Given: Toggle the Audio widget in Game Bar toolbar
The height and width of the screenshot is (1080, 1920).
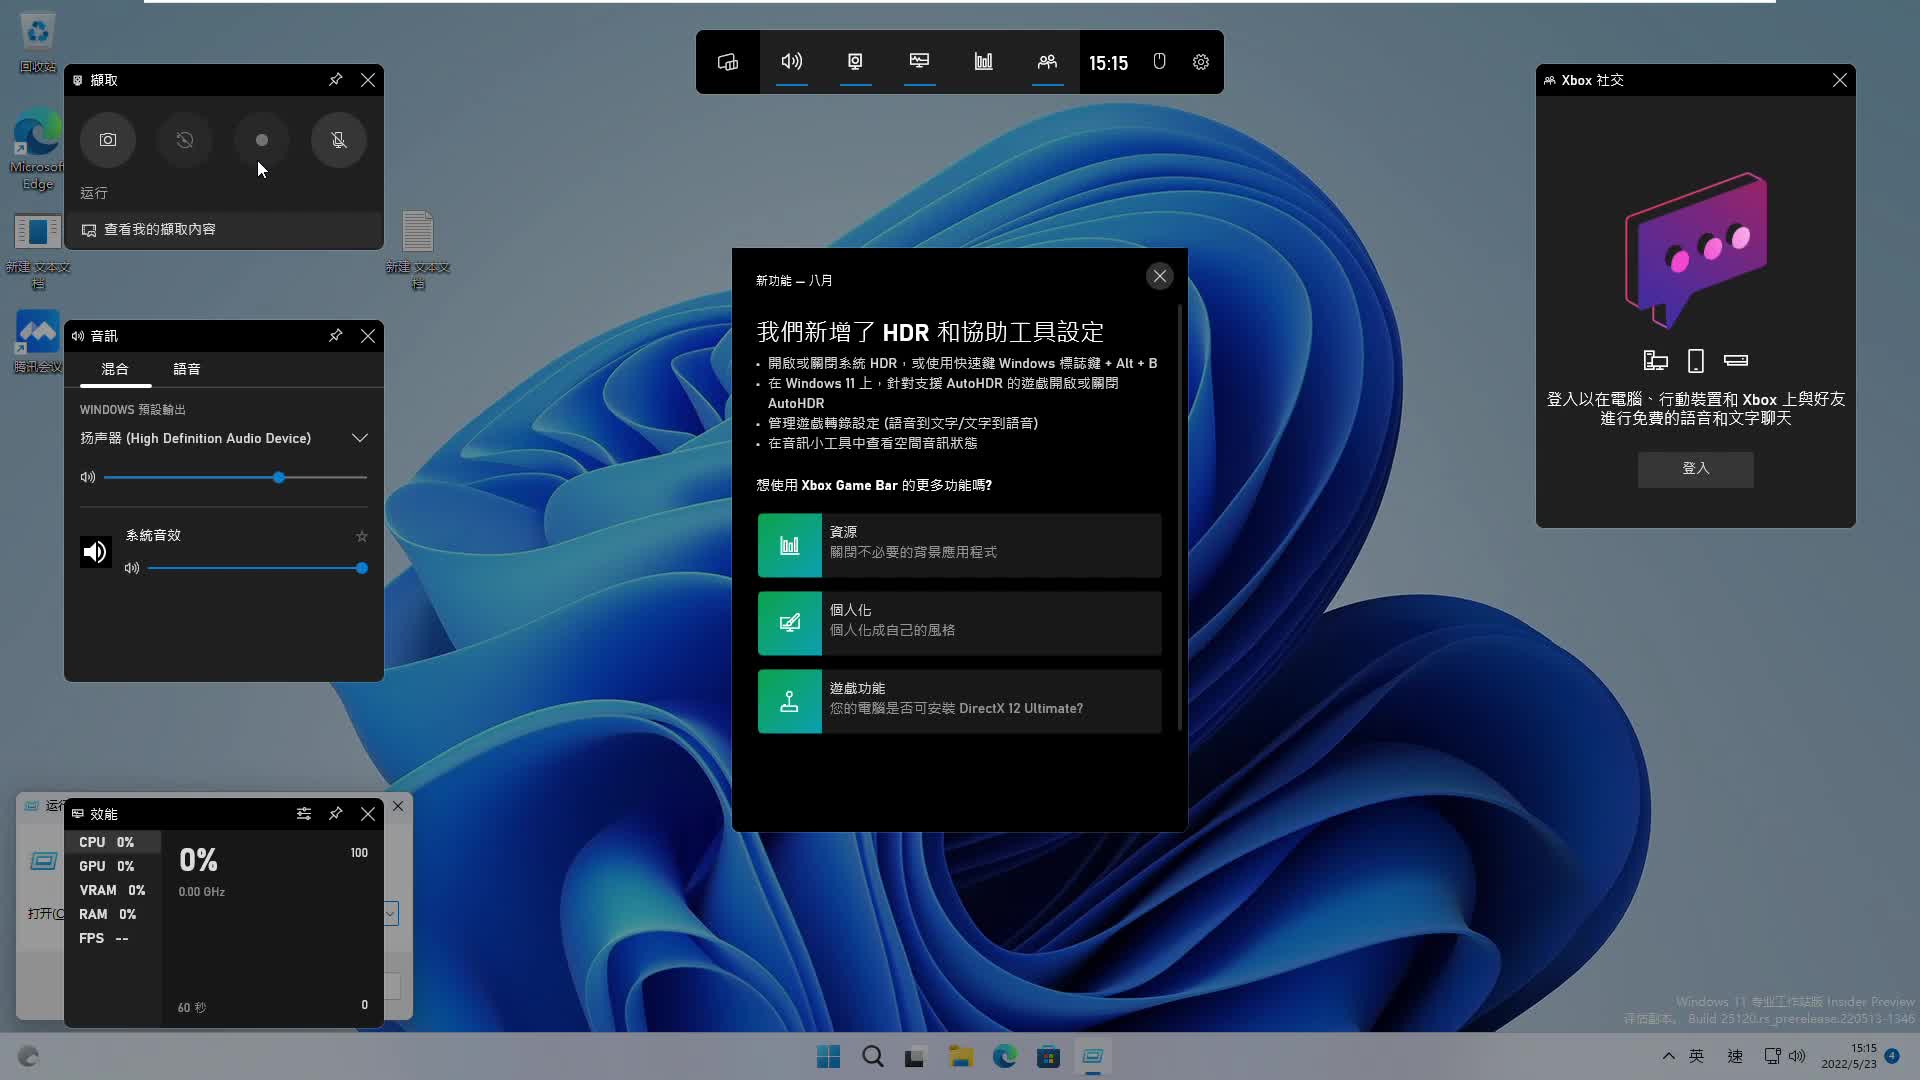Looking at the screenshot, I should (791, 62).
